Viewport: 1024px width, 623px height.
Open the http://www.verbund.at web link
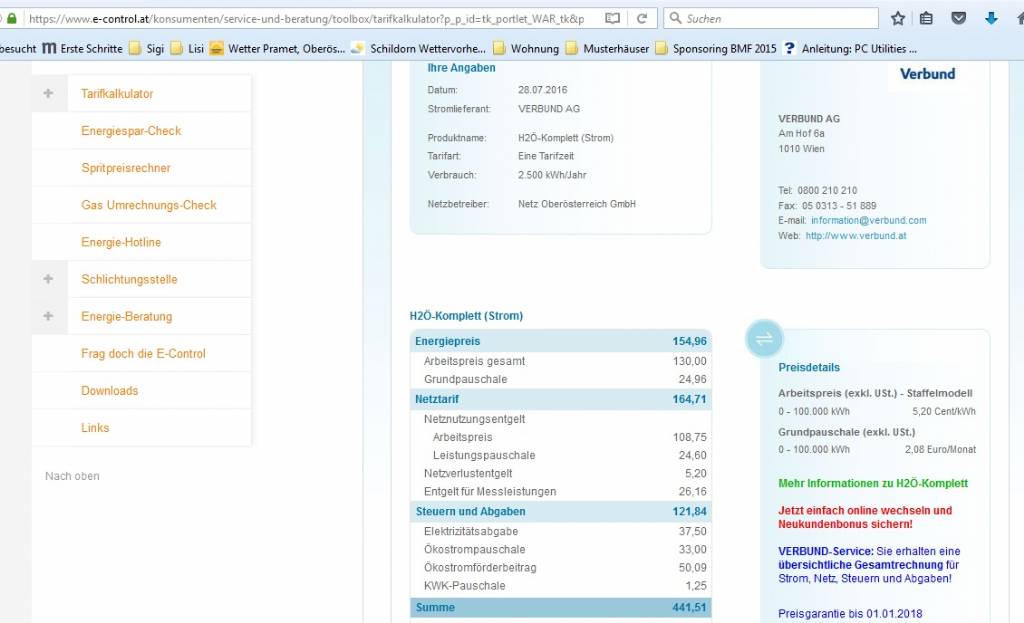856,236
